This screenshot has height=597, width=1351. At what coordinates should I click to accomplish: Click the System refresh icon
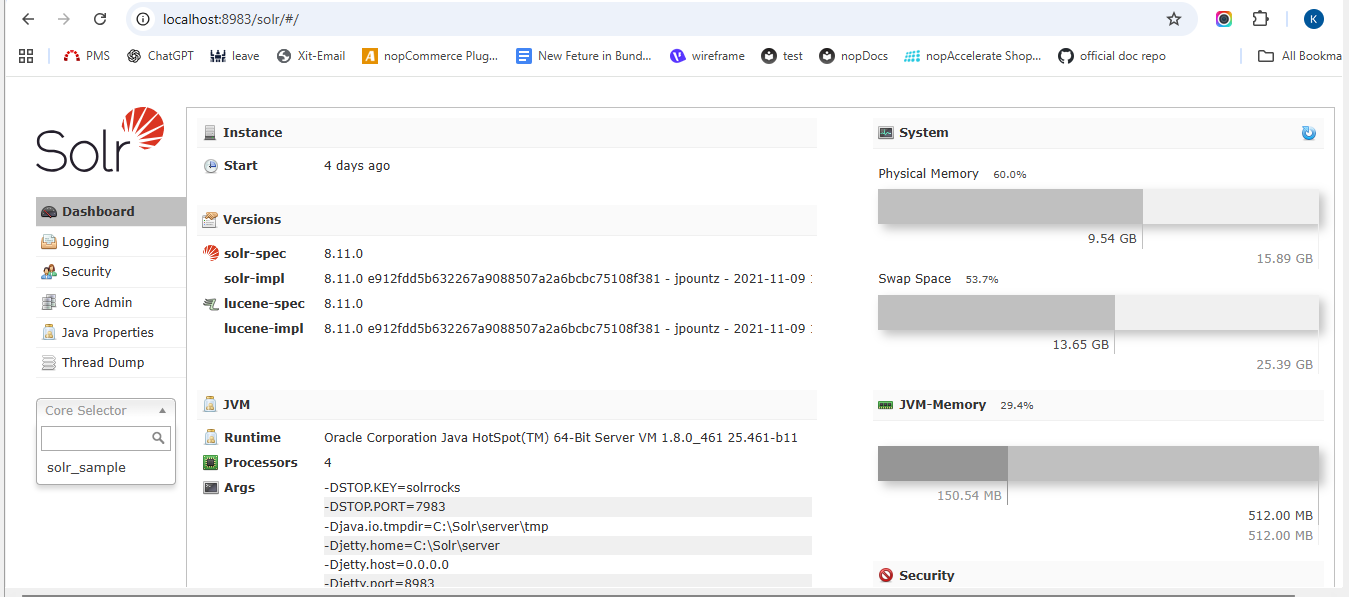point(1308,133)
